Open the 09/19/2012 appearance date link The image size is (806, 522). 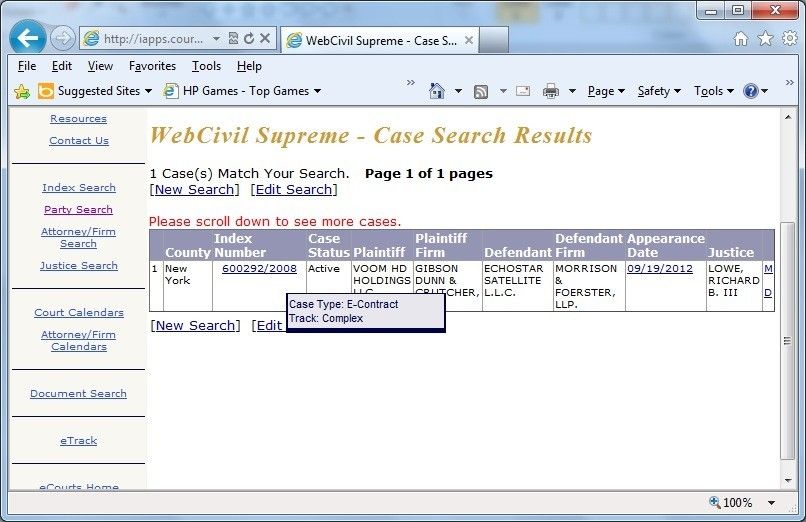(659, 269)
